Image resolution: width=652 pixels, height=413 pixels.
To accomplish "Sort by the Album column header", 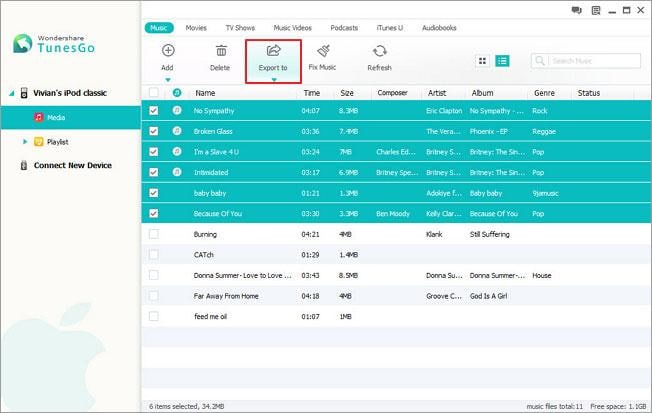I will pyautogui.click(x=482, y=93).
